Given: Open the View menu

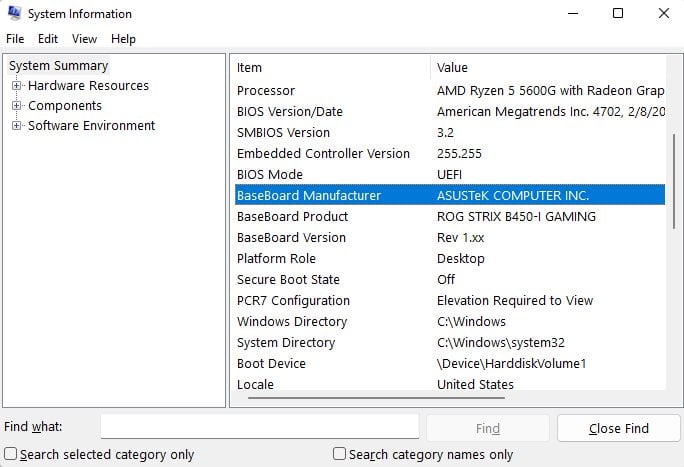Looking at the screenshot, I should point(85,39).
